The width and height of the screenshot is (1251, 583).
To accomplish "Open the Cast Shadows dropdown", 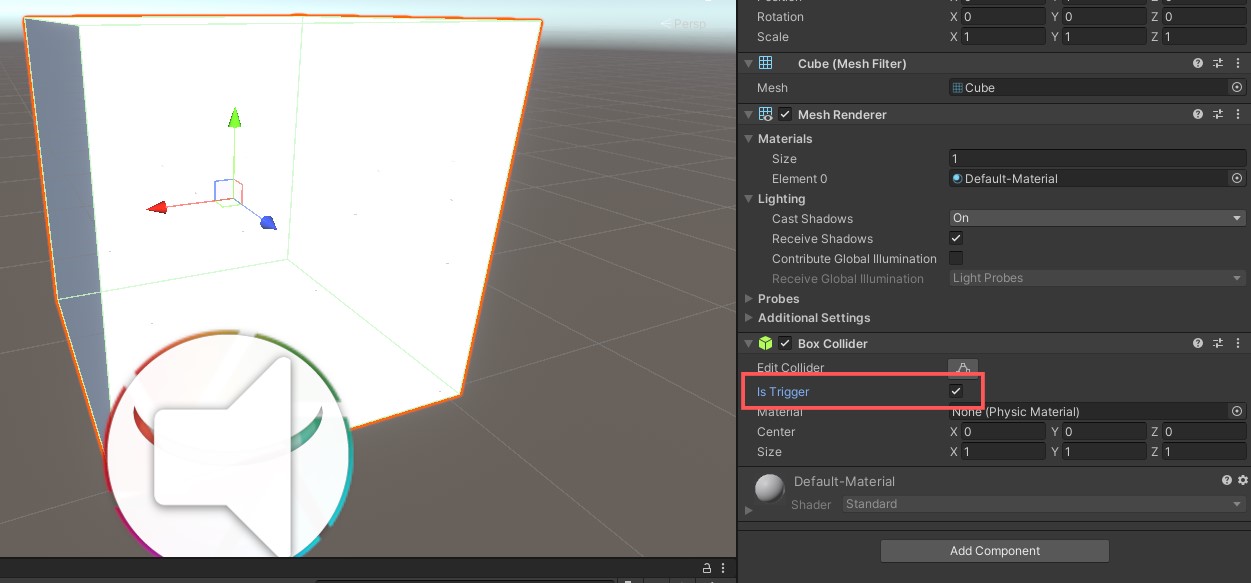I will [x=1096, y=218].
